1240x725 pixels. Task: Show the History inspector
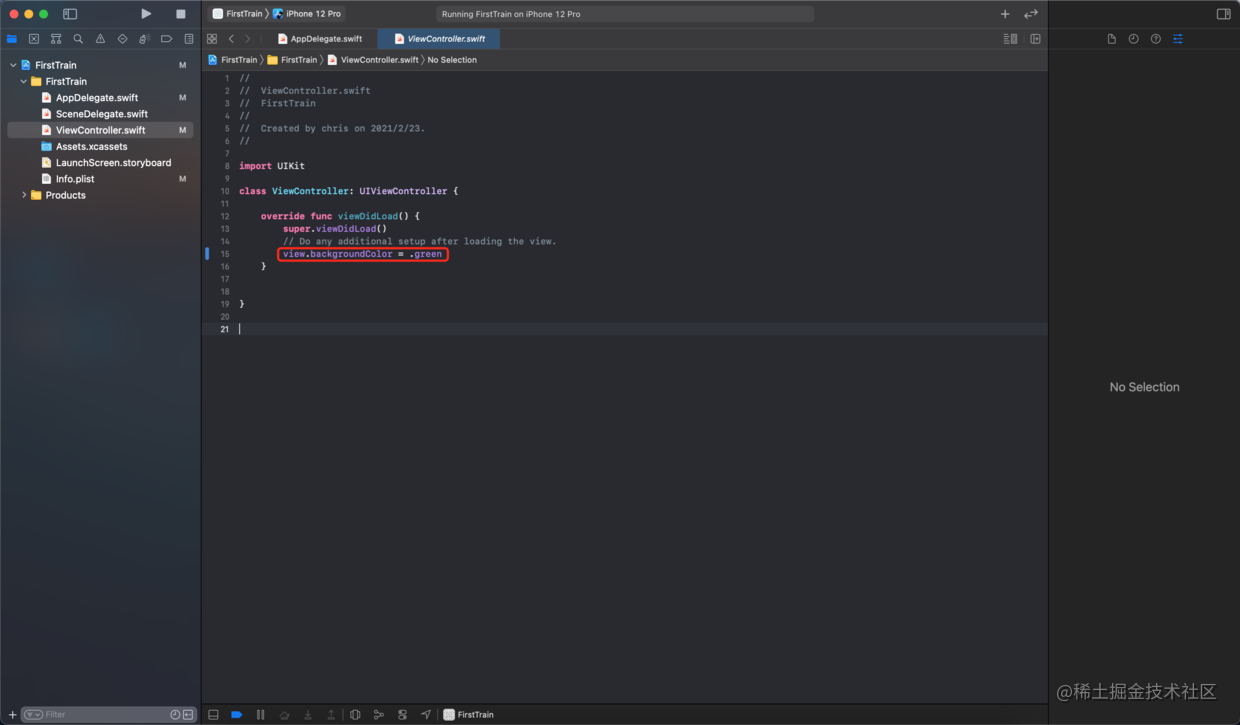(1133, 39)
